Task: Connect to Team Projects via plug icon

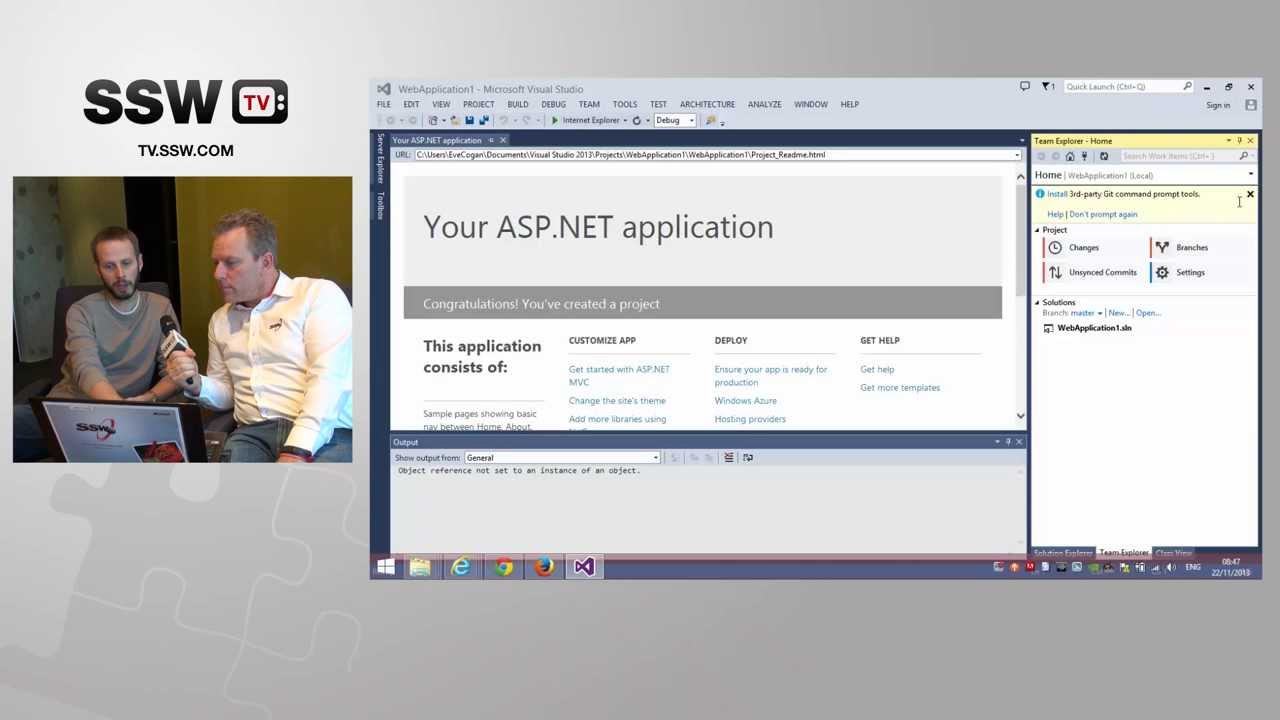Action: click(1084, 156)
